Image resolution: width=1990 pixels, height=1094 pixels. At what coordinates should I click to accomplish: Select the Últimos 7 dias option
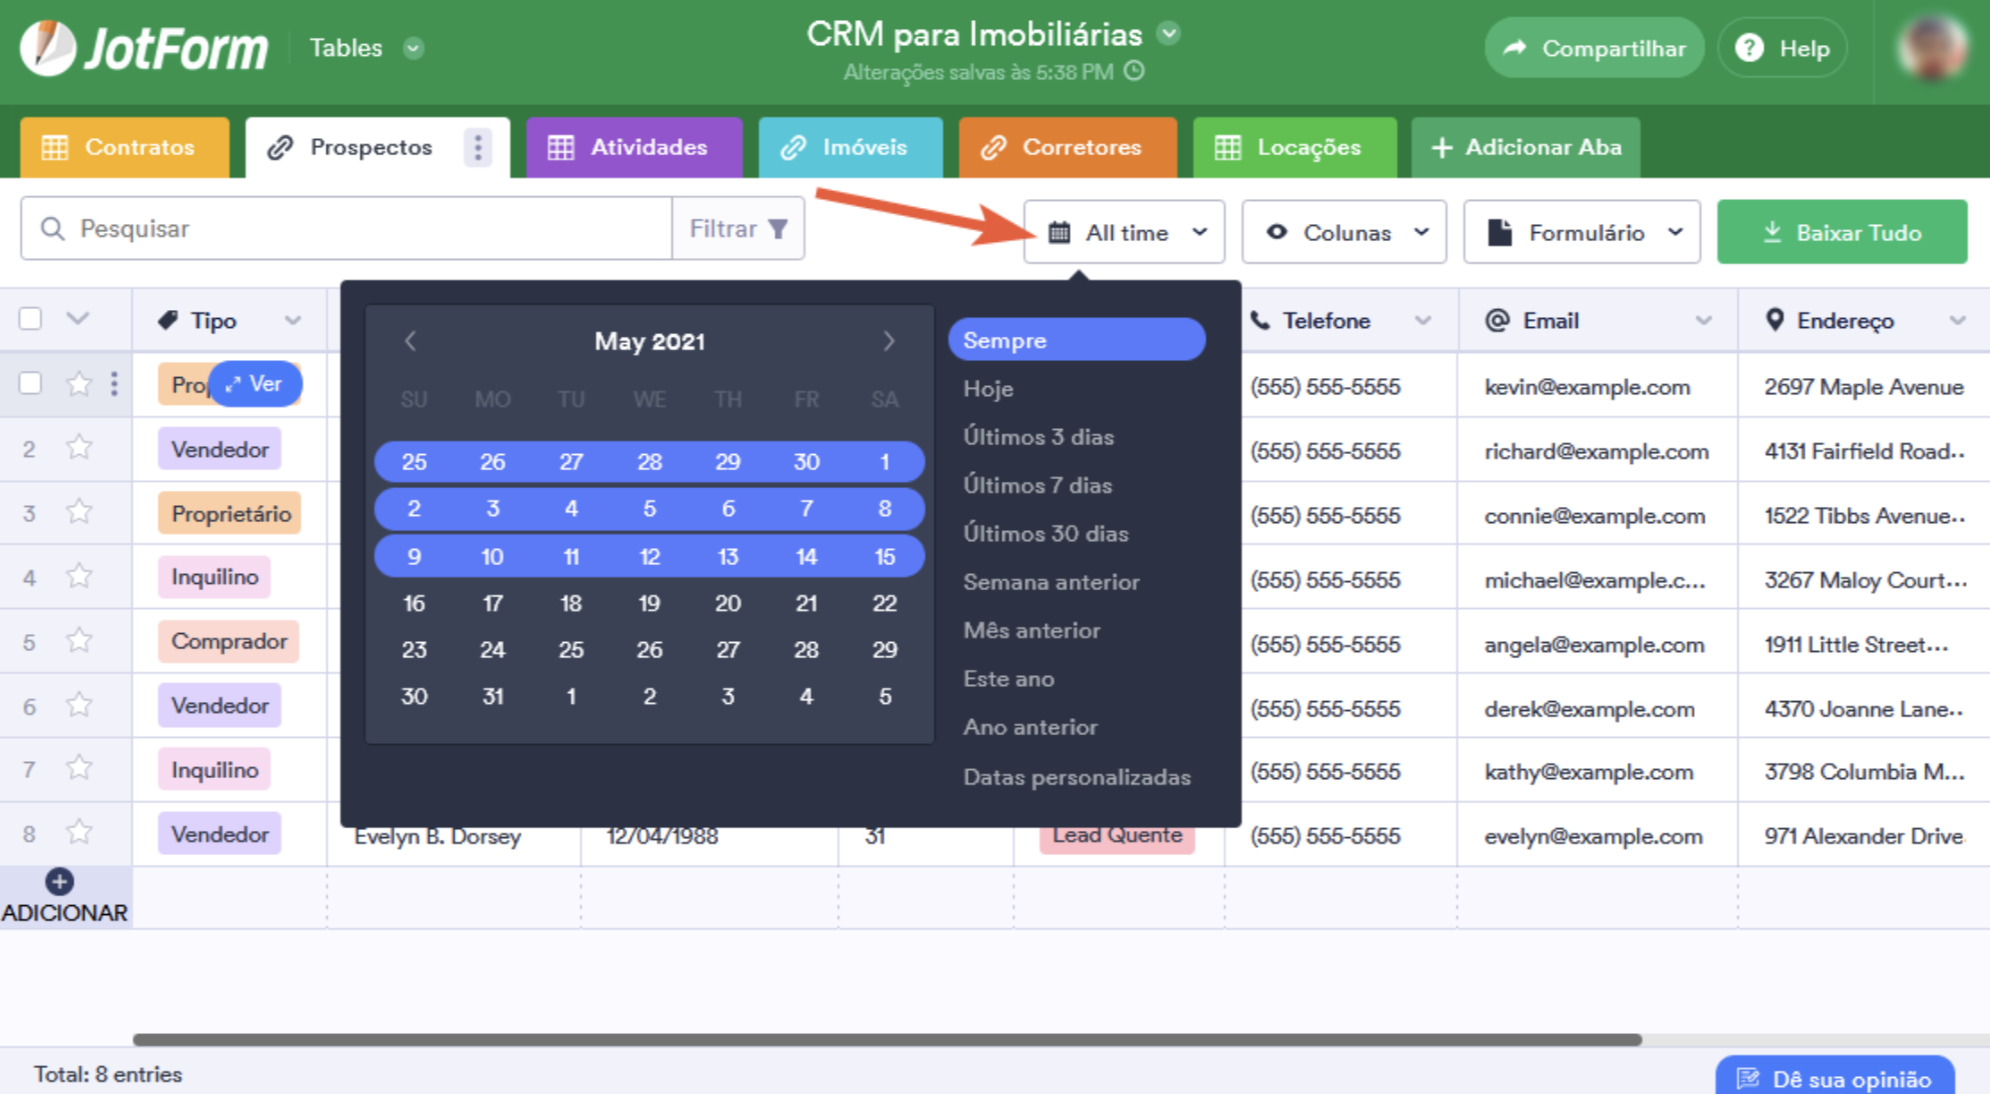tap(1037, 485)
